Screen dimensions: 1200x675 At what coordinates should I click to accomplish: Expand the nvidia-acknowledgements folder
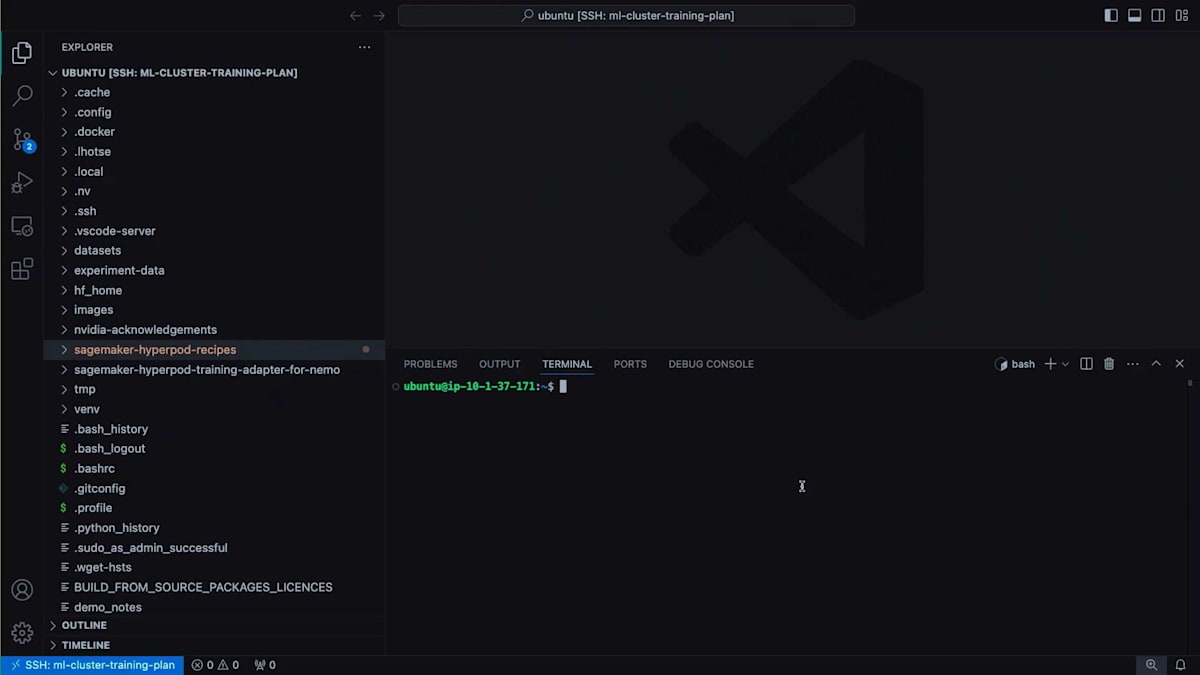click(x=214, y=330)
